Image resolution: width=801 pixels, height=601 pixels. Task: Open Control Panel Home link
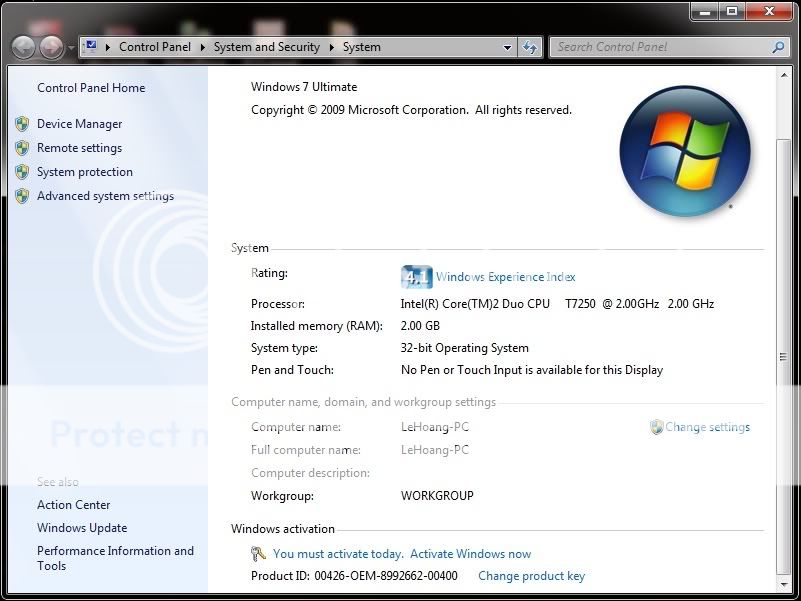pos(91,88)
